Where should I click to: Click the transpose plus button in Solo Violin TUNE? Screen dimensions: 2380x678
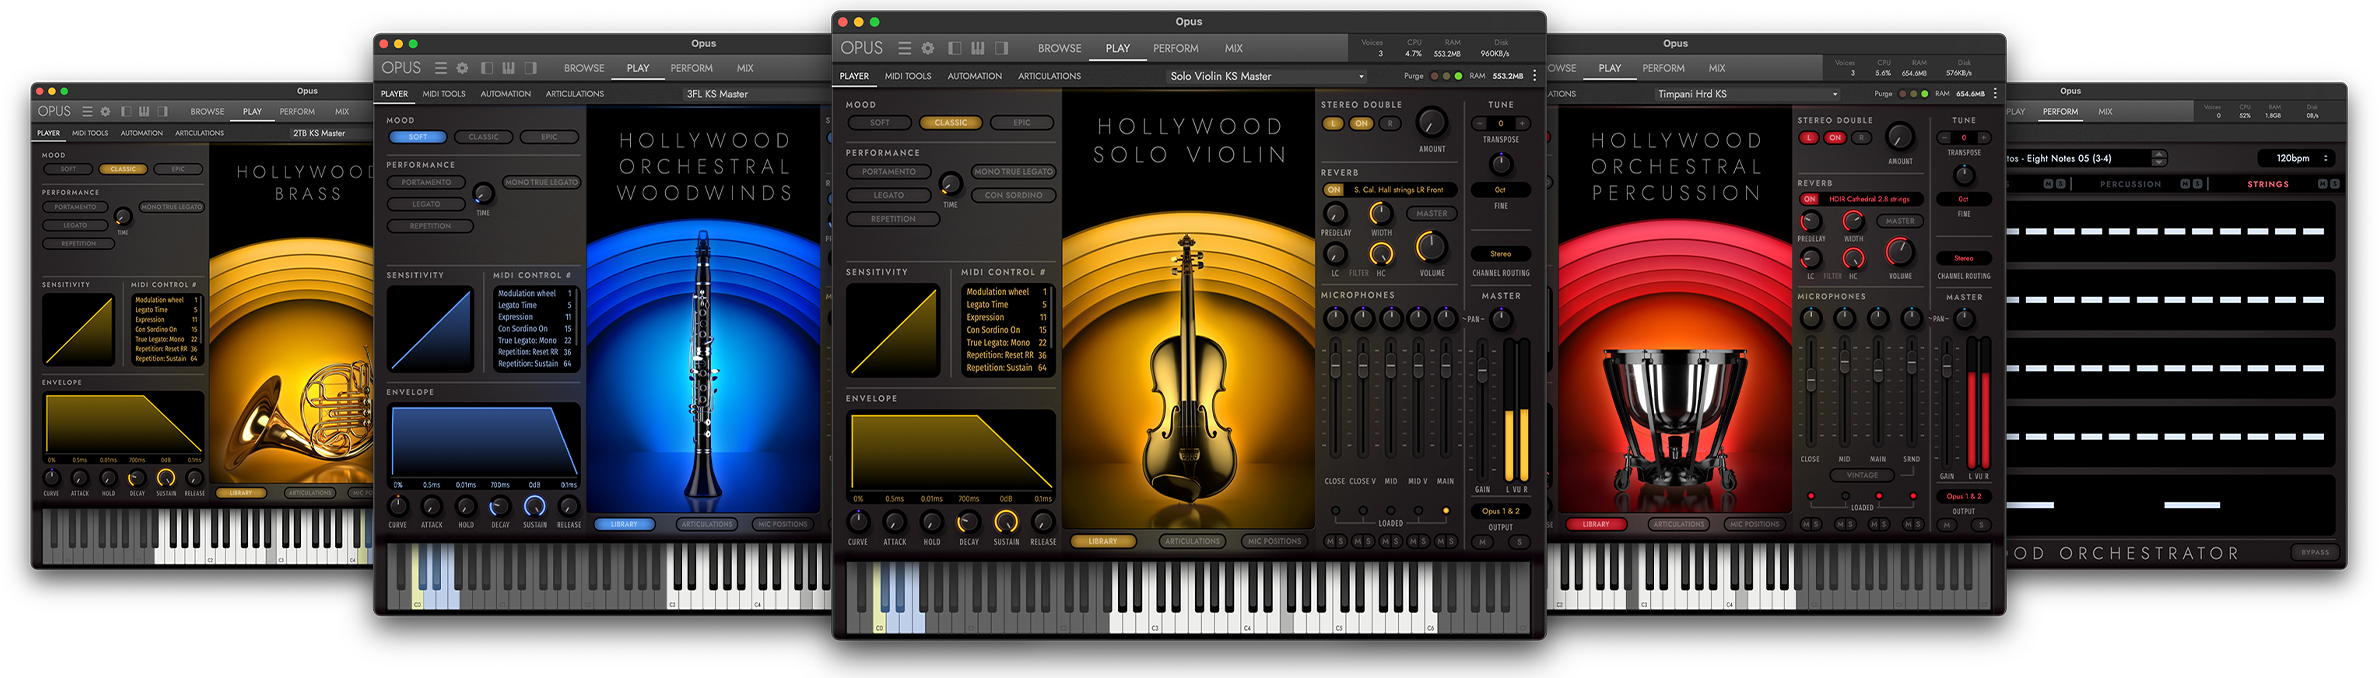1520,124
